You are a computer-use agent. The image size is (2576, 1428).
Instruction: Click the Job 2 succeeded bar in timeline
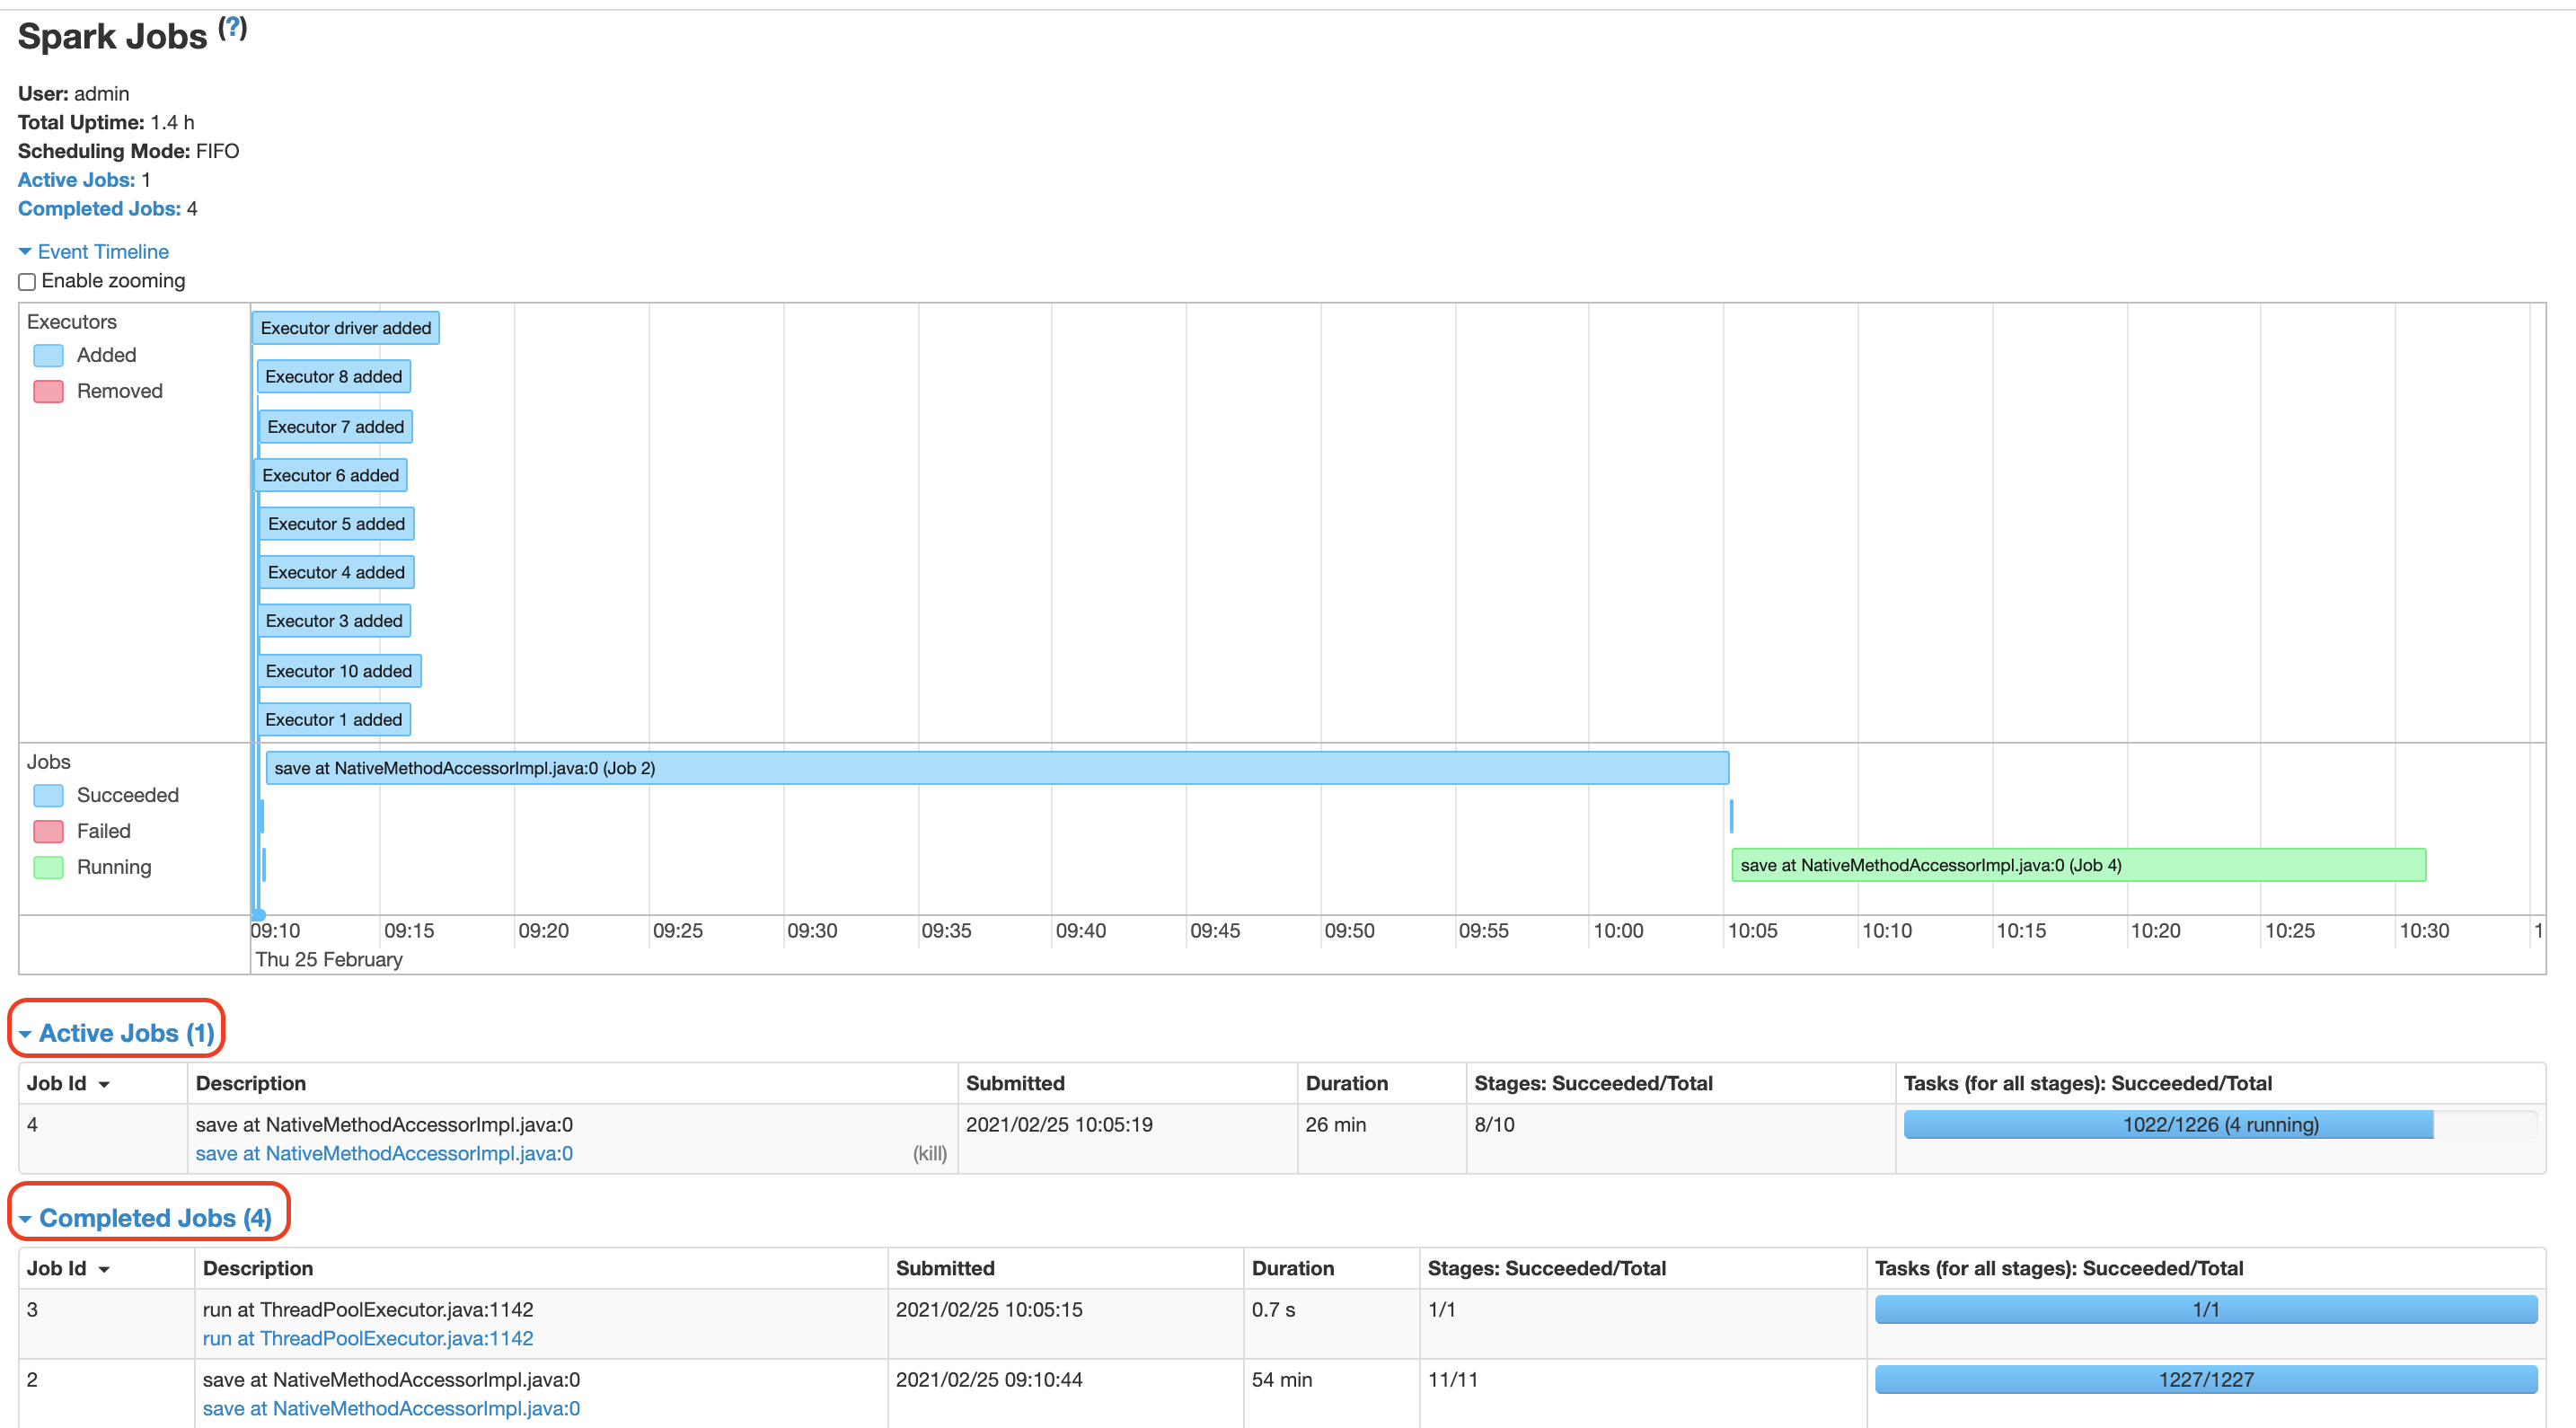tap(997, 768)
